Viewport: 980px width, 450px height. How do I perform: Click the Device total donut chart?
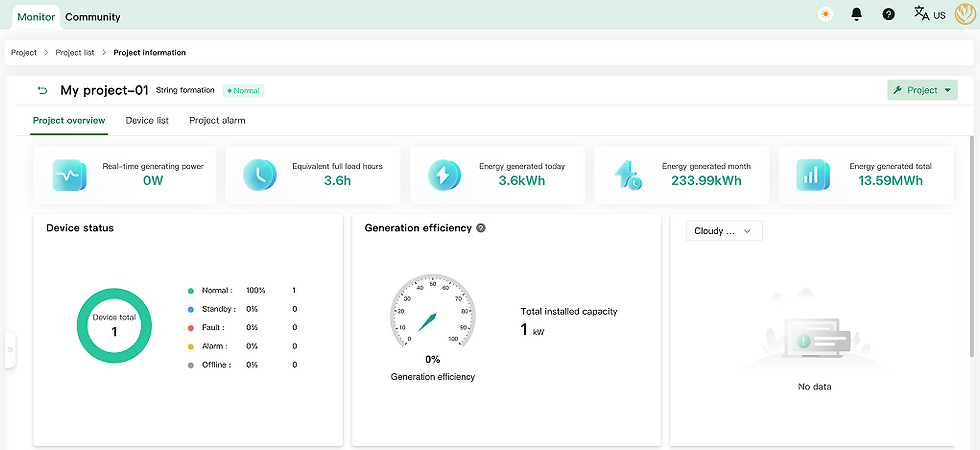(114, 325)
